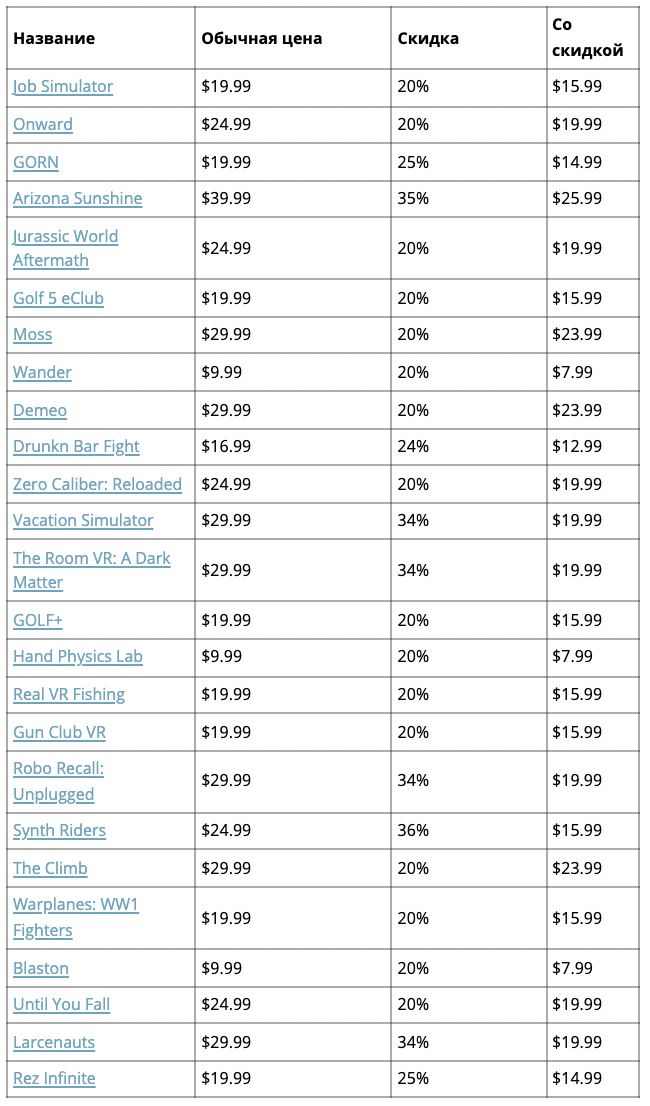The height and width of the screenshot is (1106, 650).
Task: Follow the Real VR Fishing link
Action: coord(69,694)
